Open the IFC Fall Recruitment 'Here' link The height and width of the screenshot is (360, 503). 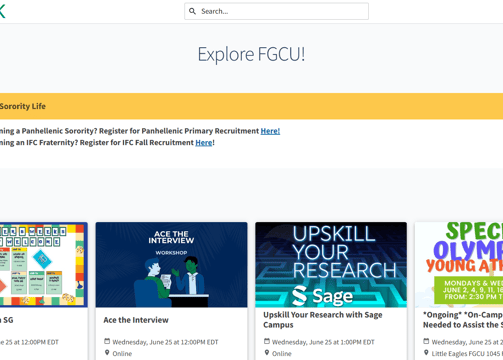204,143
